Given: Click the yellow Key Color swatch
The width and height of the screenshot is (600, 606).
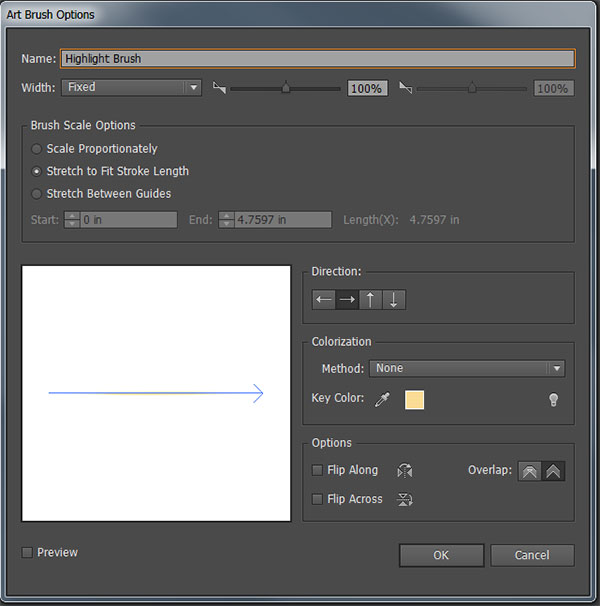Looking at the screenshot, I should point(414,400).
